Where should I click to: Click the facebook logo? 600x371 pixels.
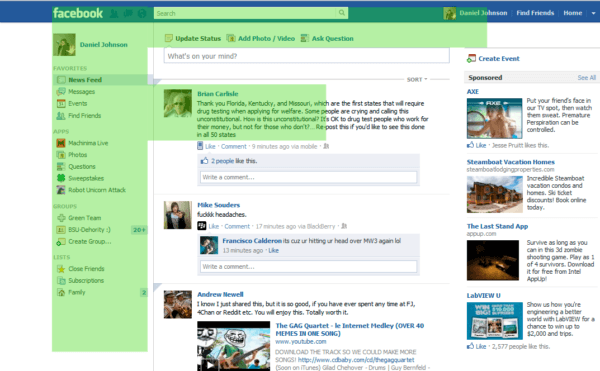tap(78, 13)
